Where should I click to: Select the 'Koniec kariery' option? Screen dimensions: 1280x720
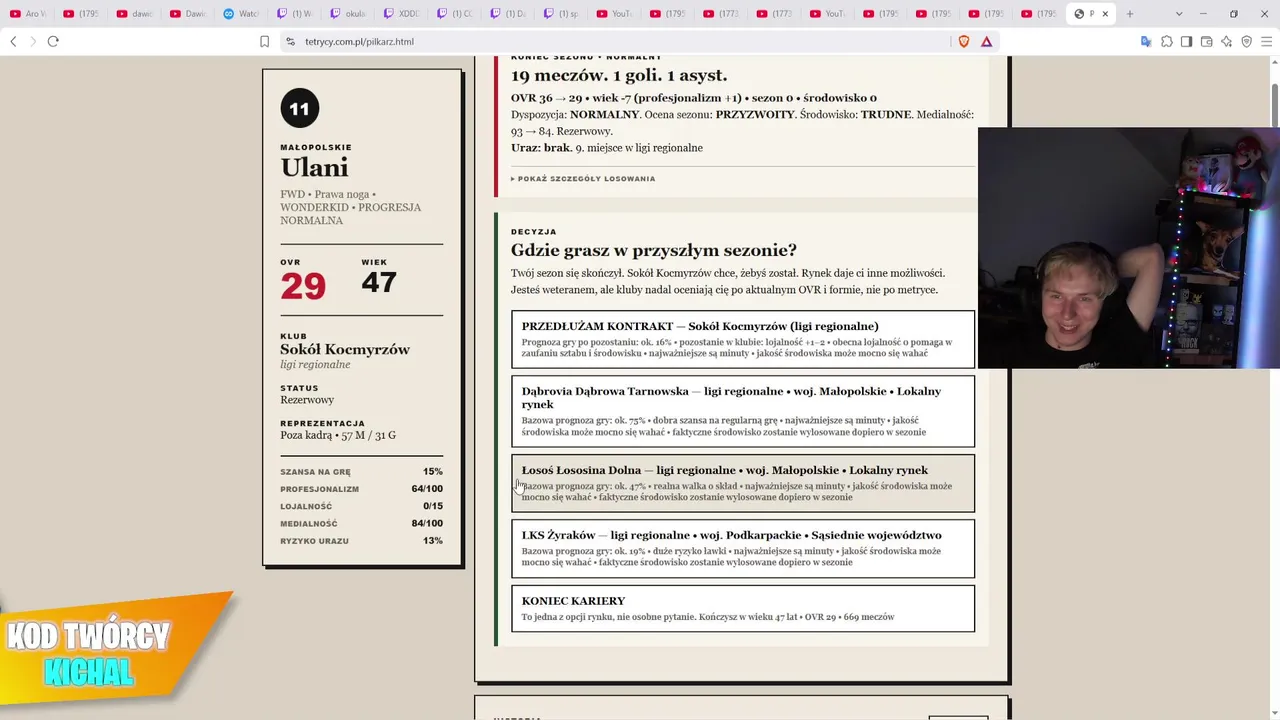click(743, 608)
